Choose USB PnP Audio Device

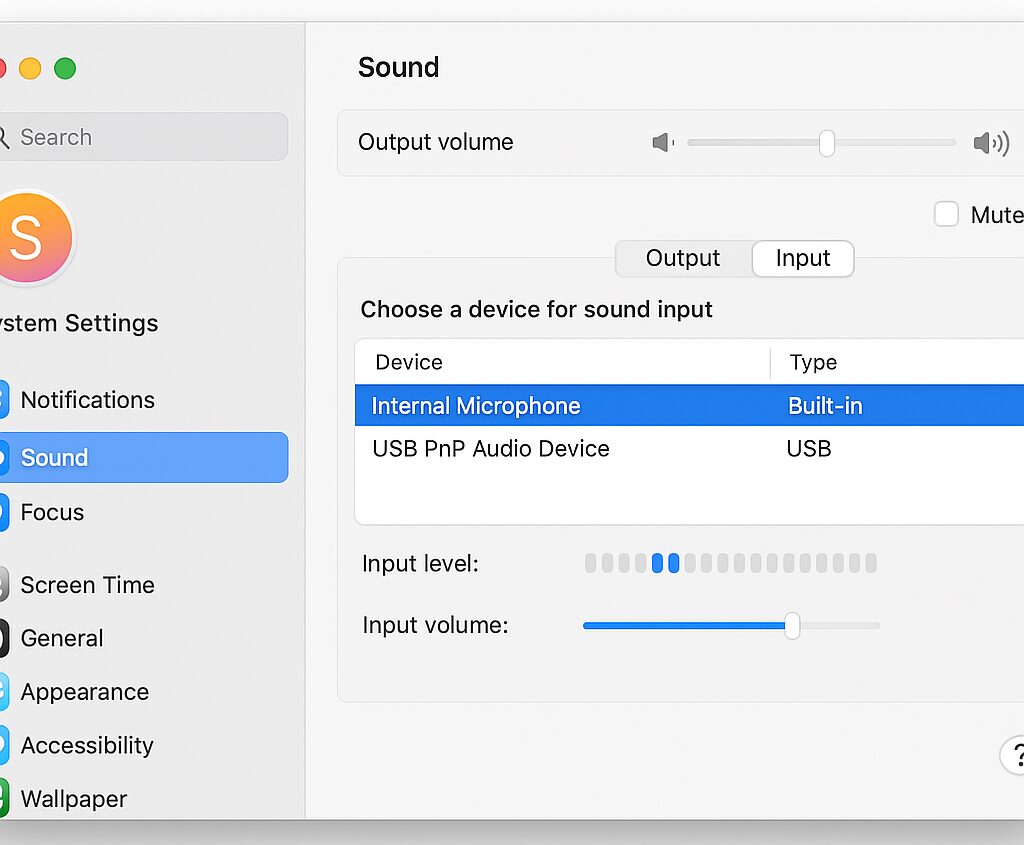(x=491, y=449)
